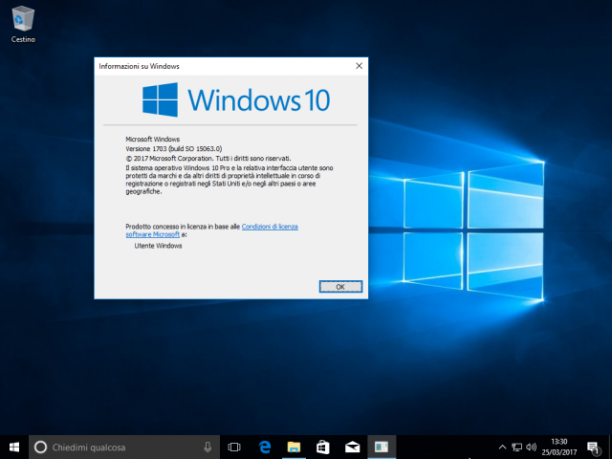The width and height of the screenshot is (612, 459).
Task: Click OK in Informazioni su Windows dialog
Action: click(340, 286)
